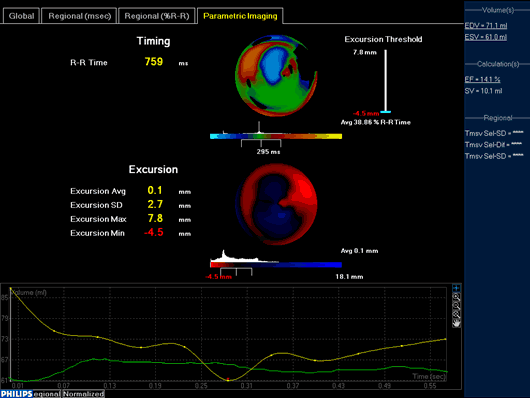This screenshot has width=531, height=399.
Task: Click the first Tmsv Sel-SD regional entry
Action: (x=494, y=133)
